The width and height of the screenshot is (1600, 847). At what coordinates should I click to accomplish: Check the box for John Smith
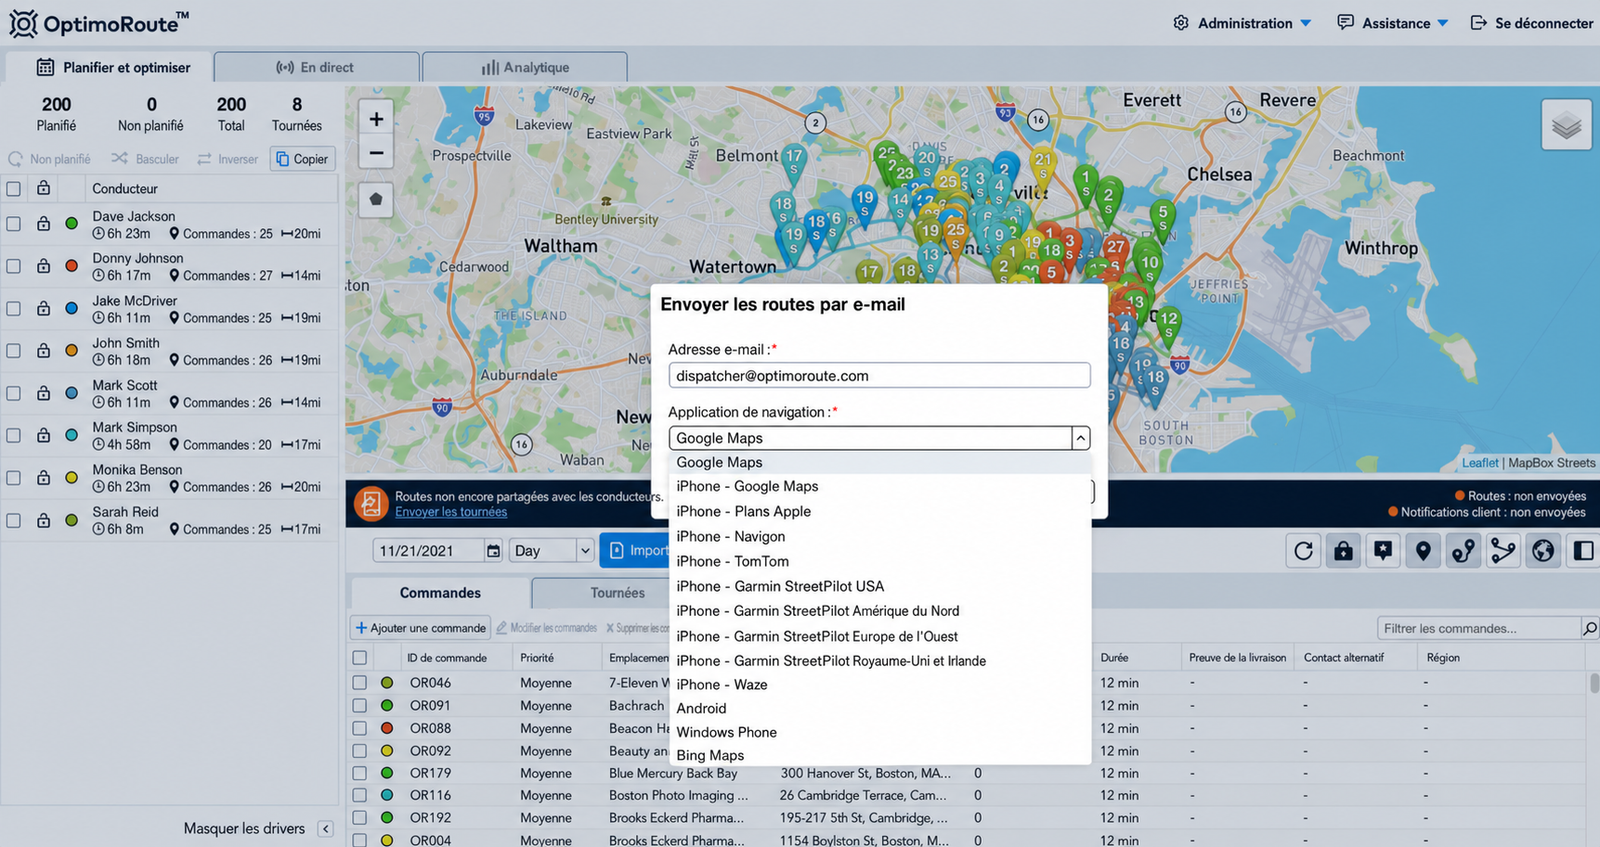point(14,351)
